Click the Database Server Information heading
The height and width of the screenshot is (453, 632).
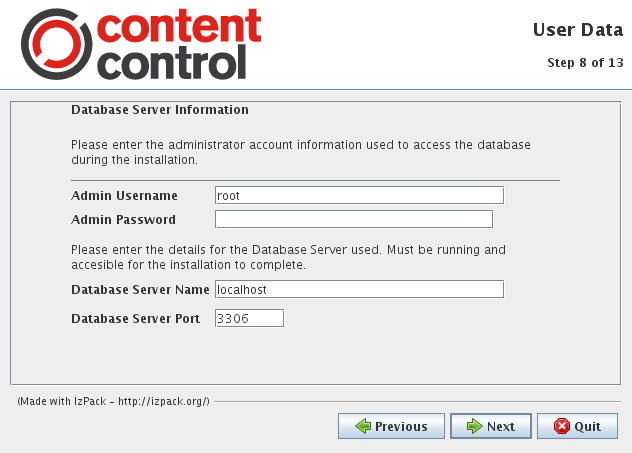160,110
